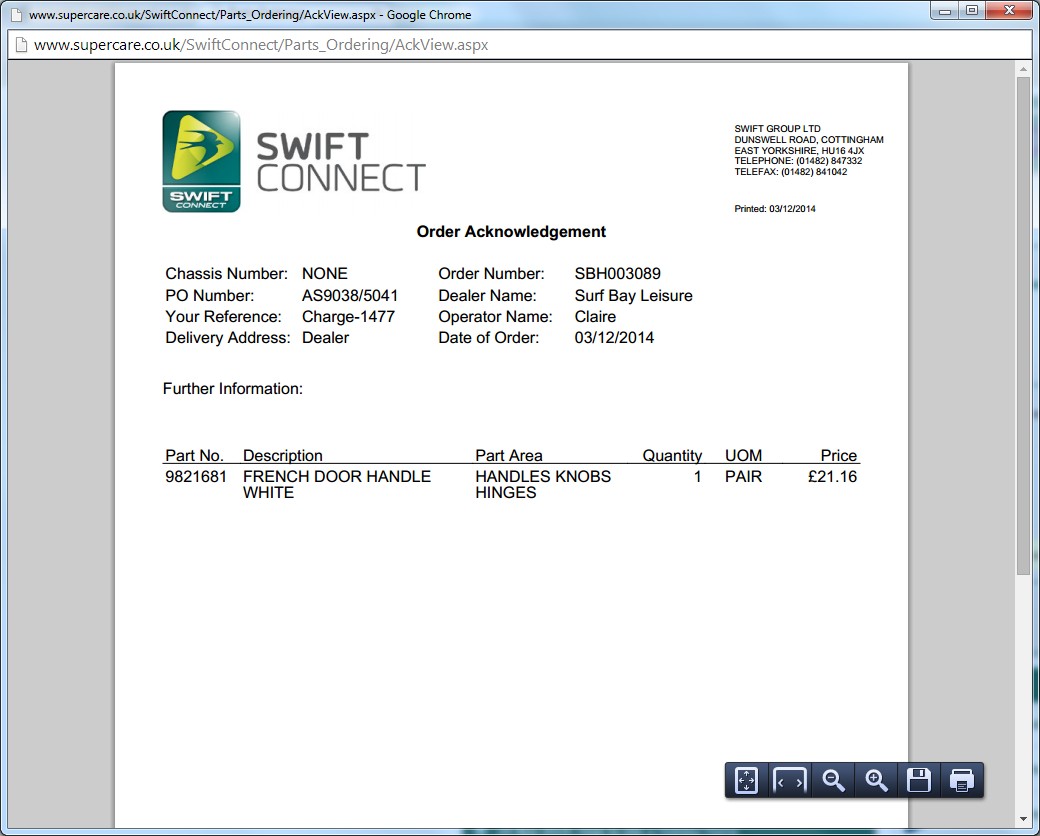Click the TELEPHONE: (01482) 847332 line
The width and height of the screenshot is (1040, 836).
click(x=798, y=161)
